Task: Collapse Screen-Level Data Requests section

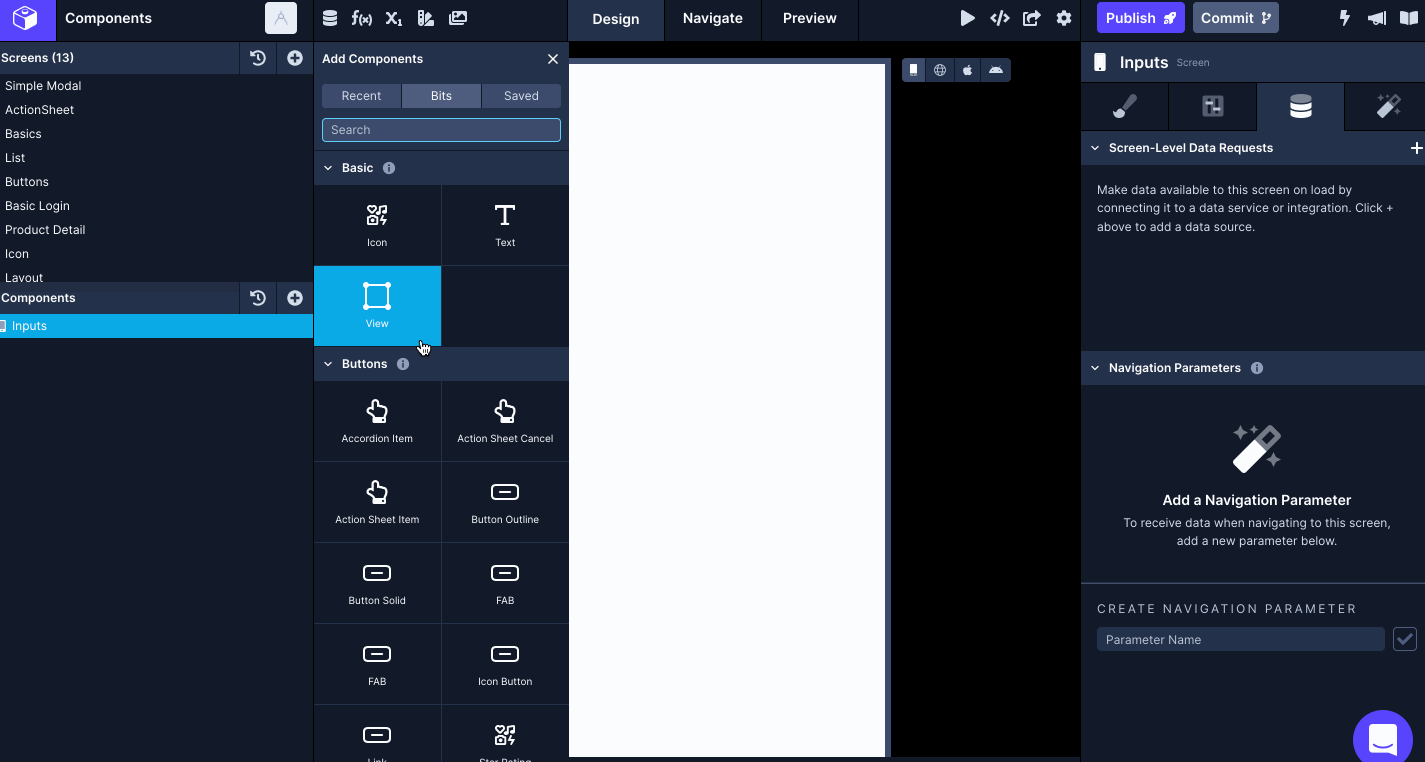Action: tap(1095, 148)
